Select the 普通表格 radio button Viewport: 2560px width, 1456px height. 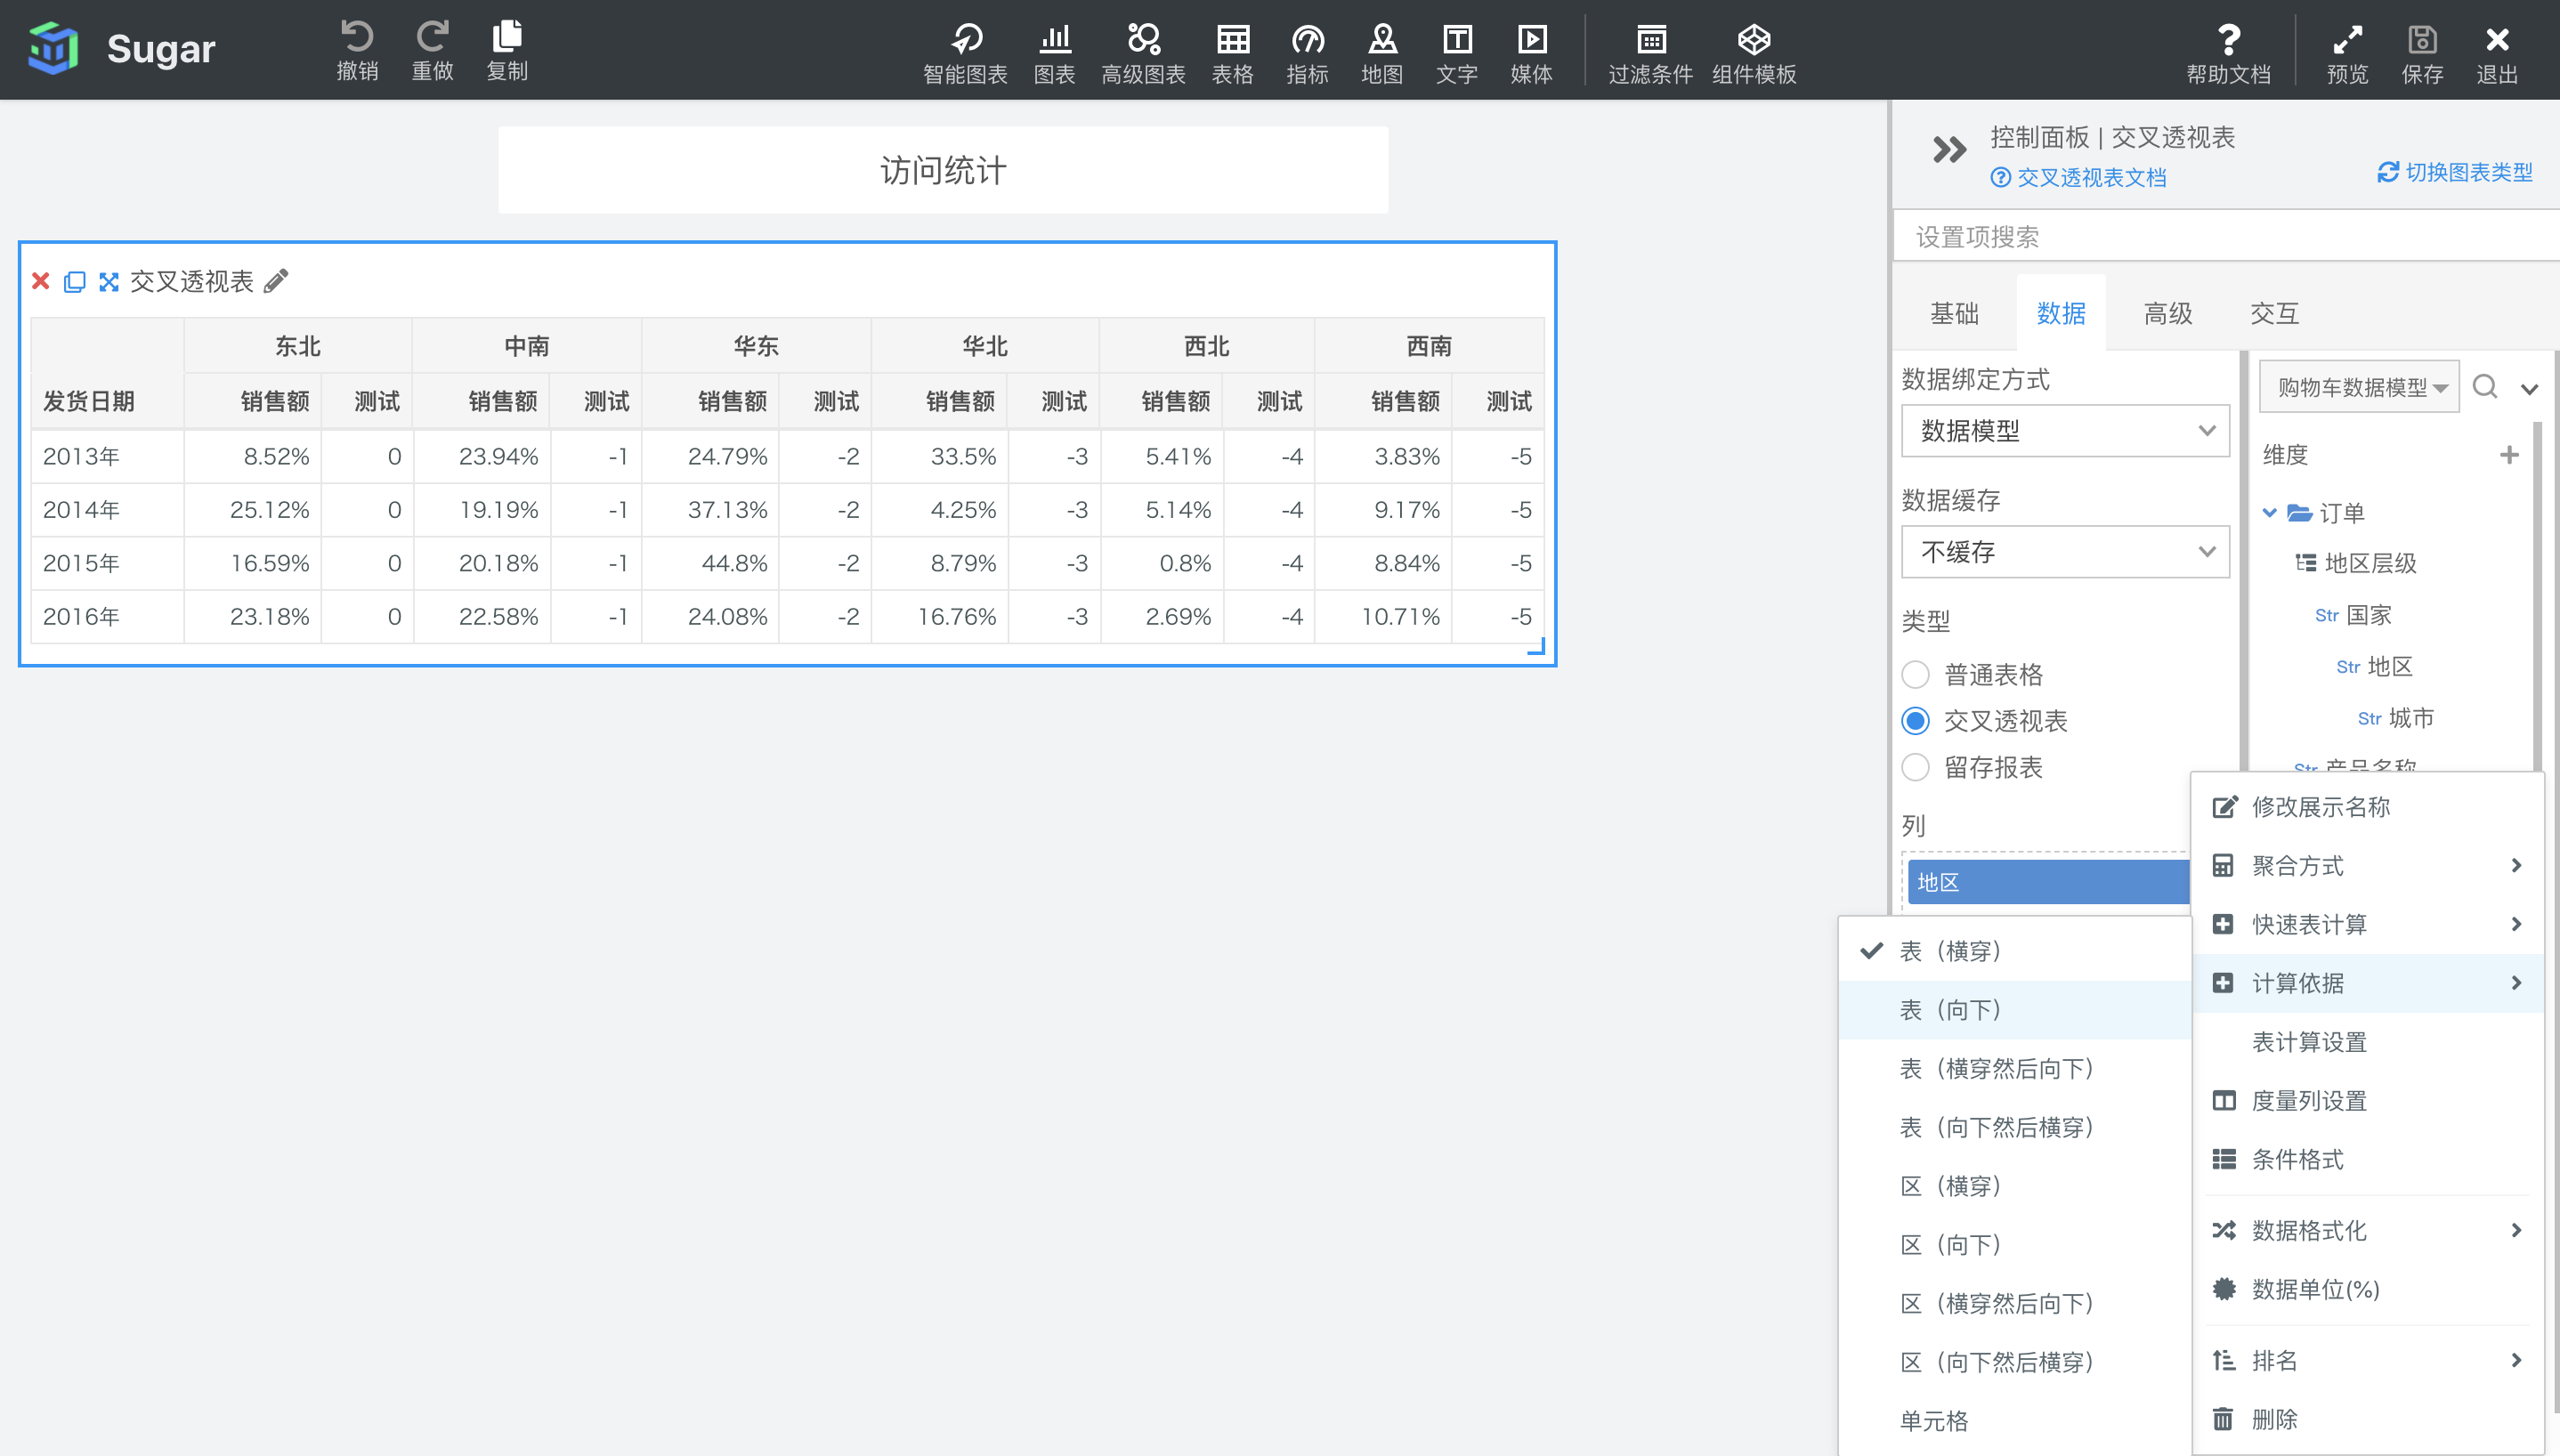click(x=1915, y=675)
